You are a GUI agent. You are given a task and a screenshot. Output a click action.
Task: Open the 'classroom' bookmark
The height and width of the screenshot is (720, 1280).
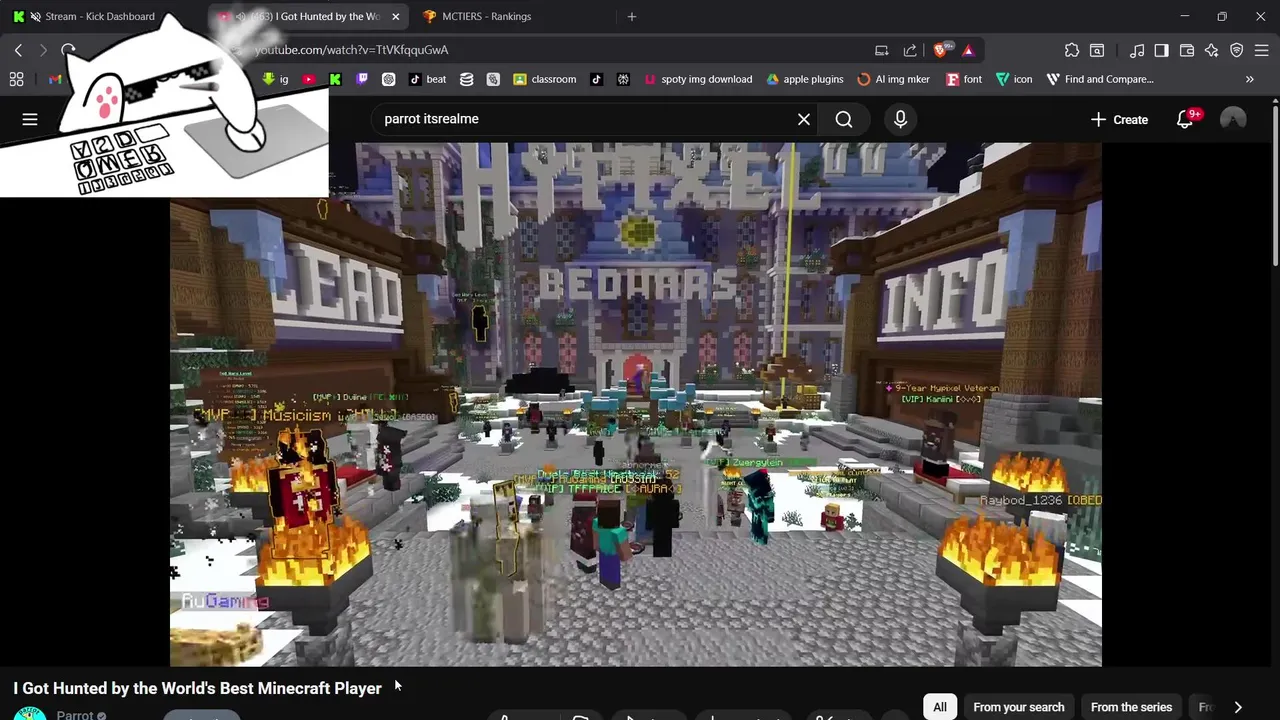click(545, 79)
